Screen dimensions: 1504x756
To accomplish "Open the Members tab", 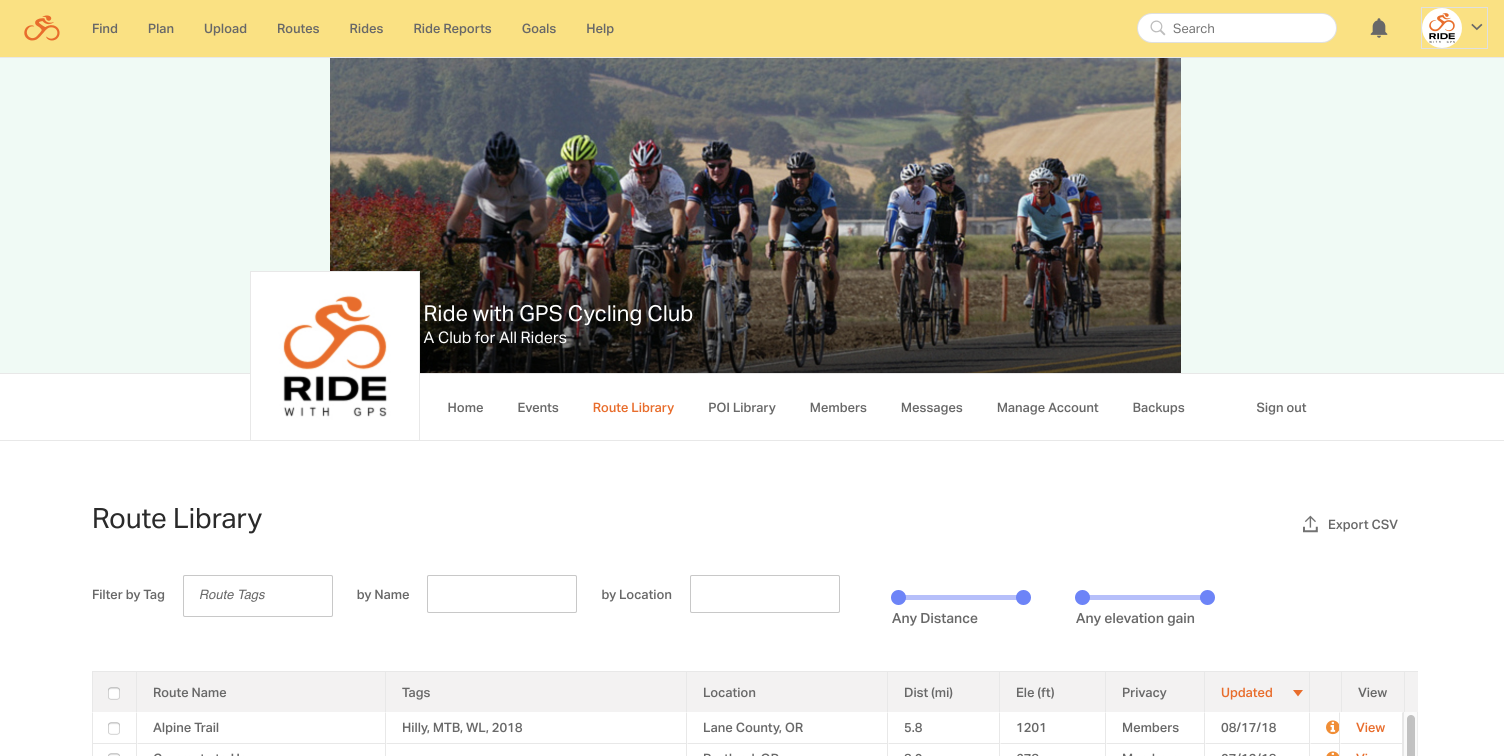I will click(838, 407).
